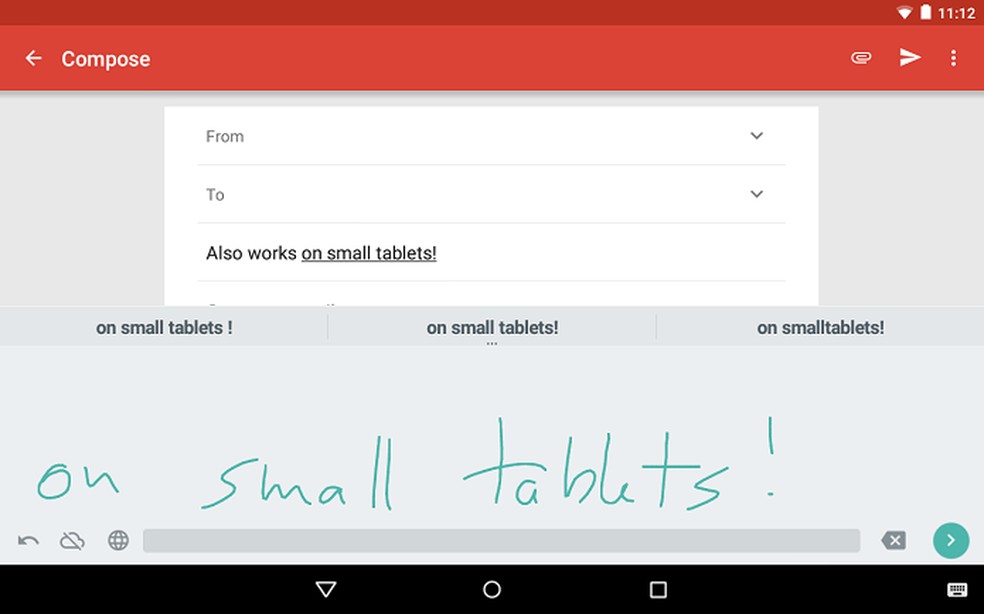
Task: Toggle cloud handwriting recognition off
Action: [x=72, y=540]
